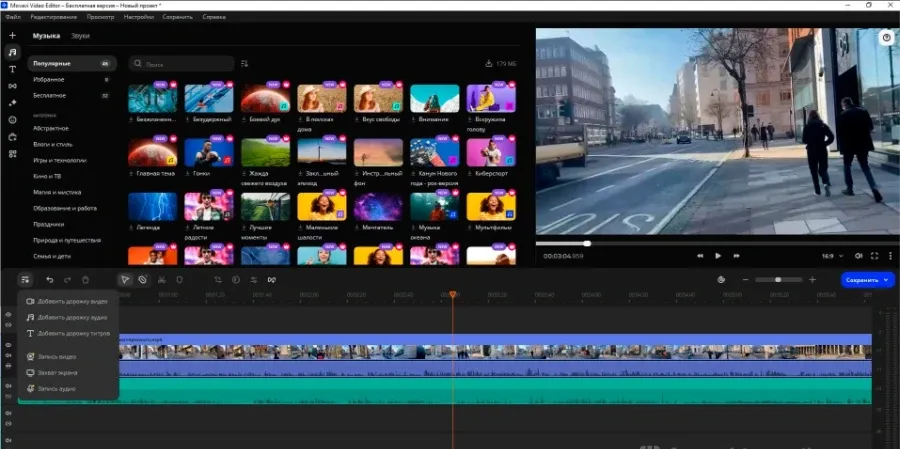
Task: Click the preview seek bar handle
Action: [587, 243]
